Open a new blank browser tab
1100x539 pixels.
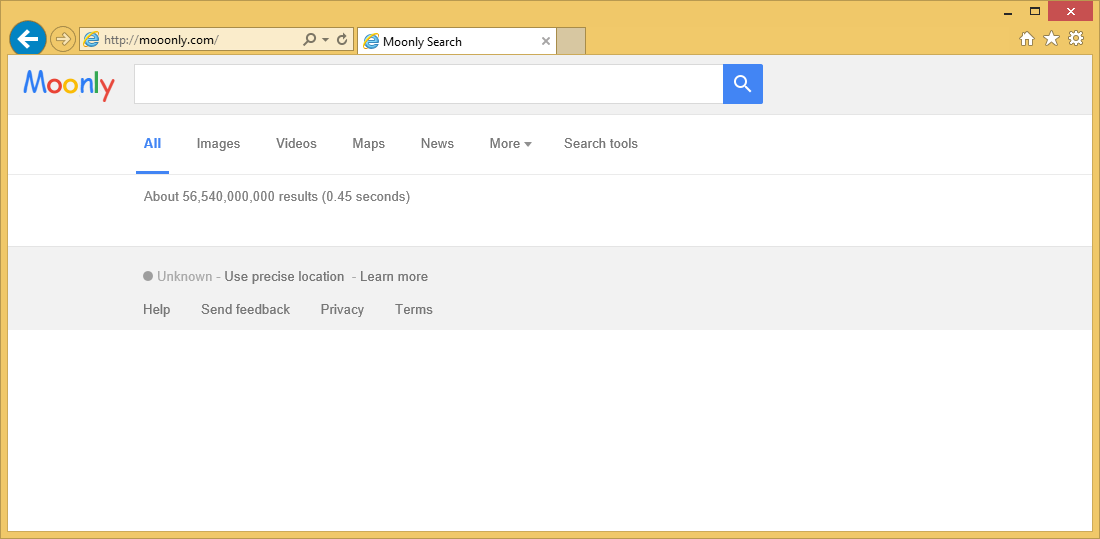coord(570,41)
